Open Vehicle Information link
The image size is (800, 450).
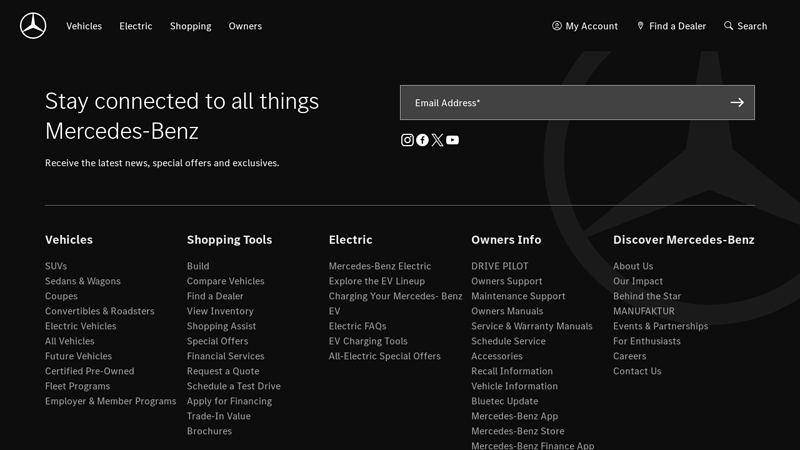514,386
